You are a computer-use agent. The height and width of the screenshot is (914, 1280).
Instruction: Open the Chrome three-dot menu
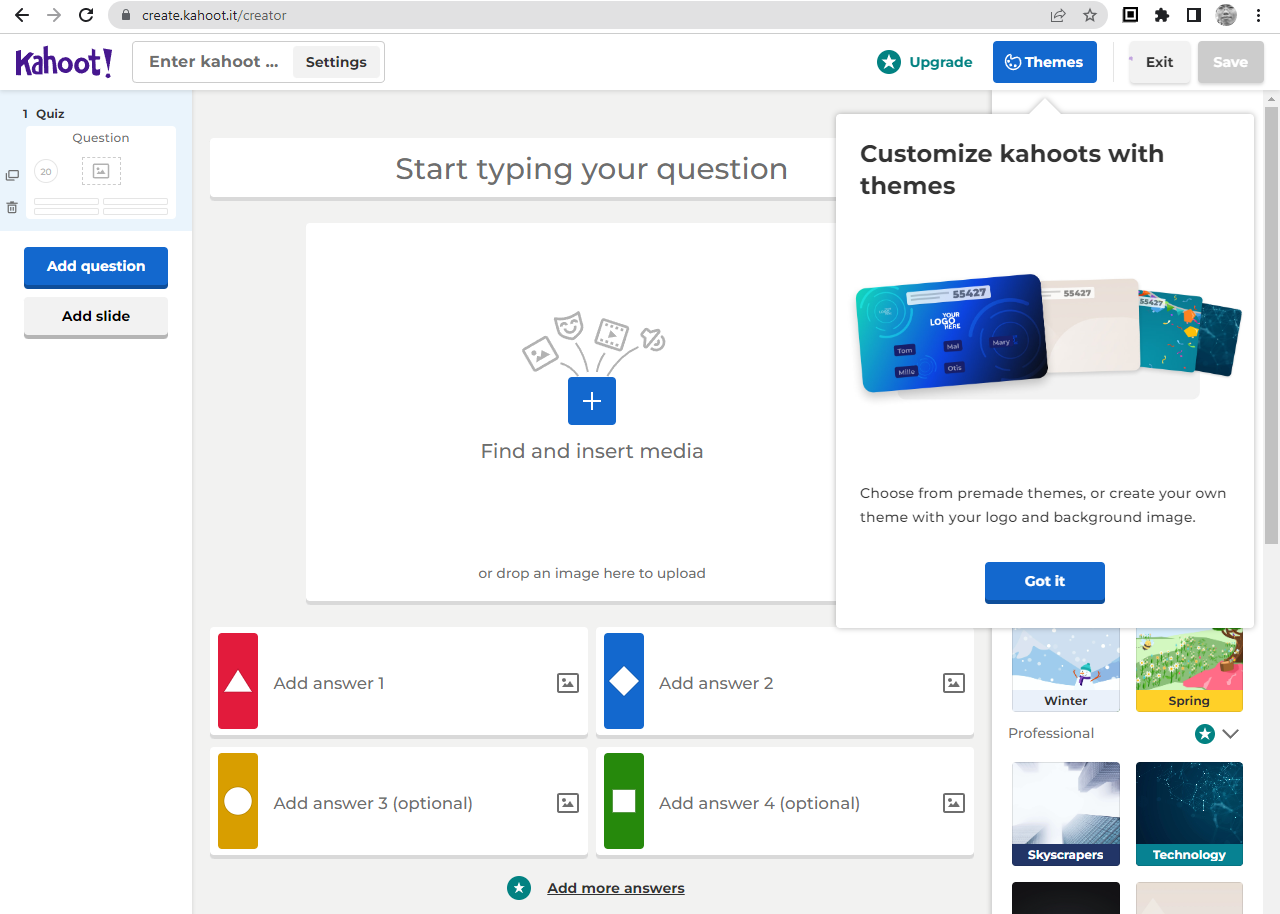(1258, 15)
